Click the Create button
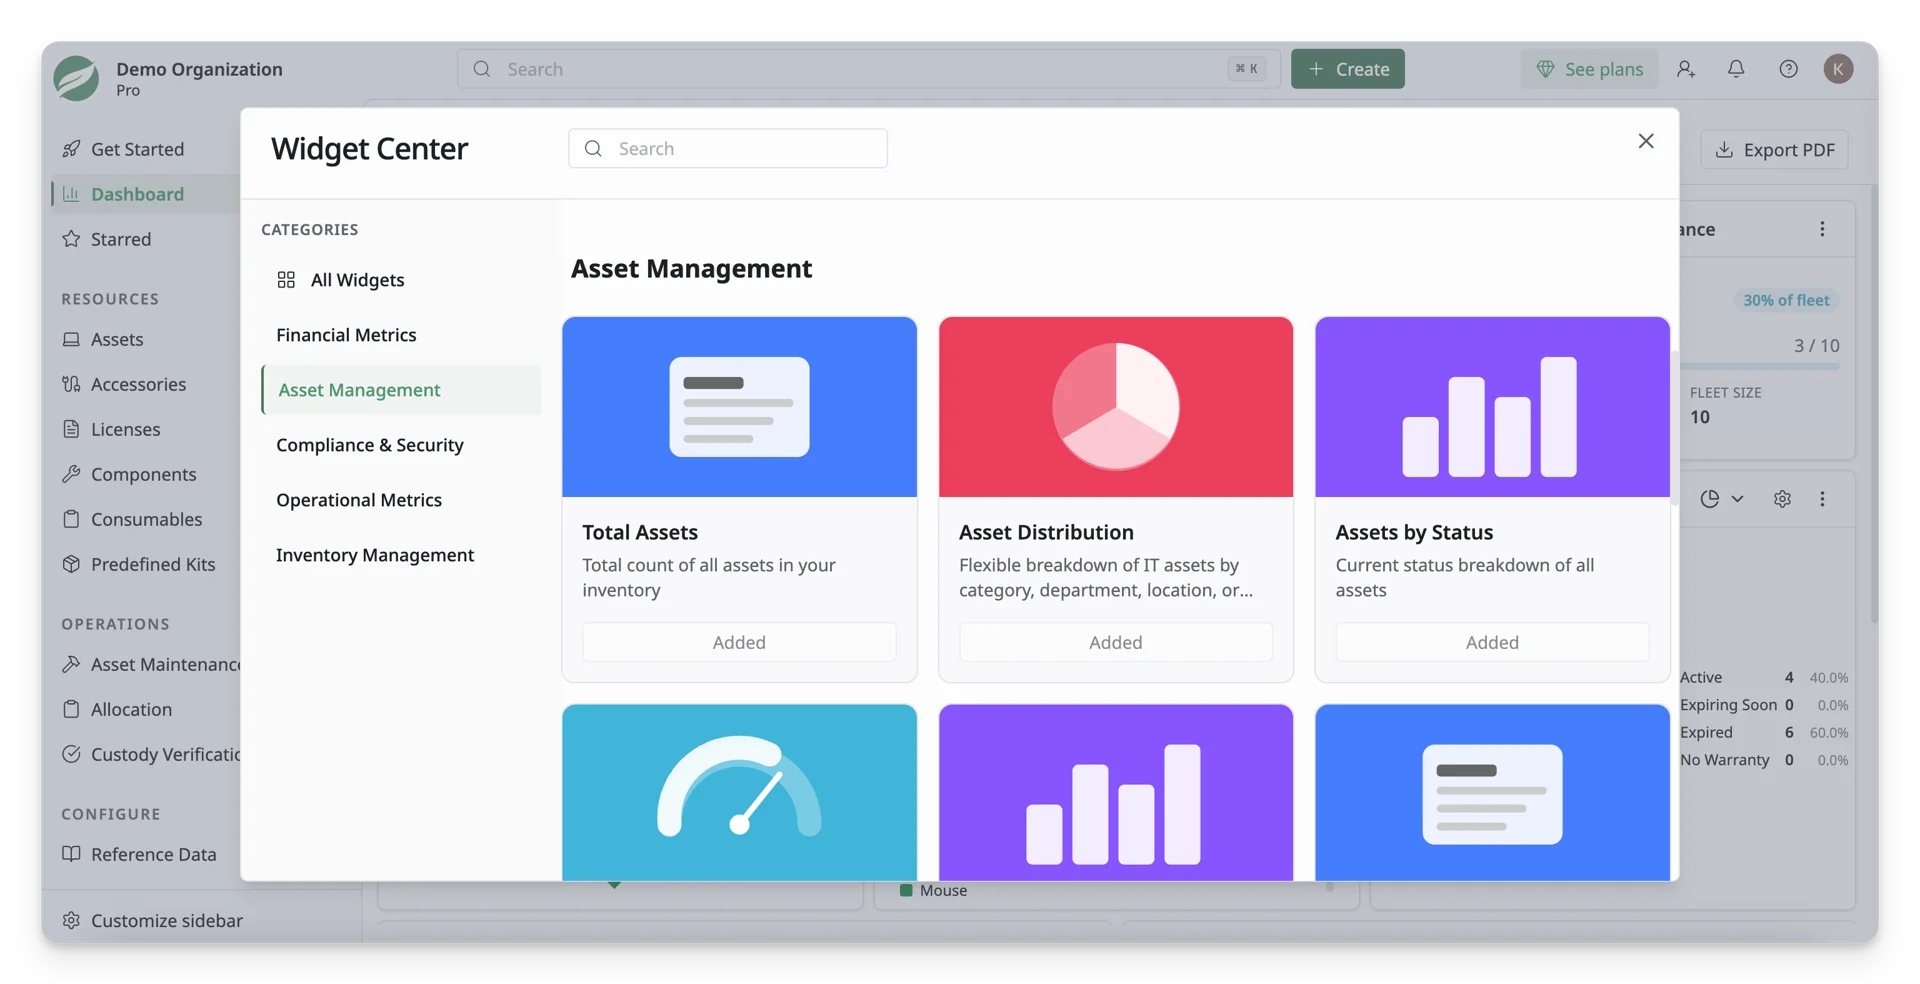1920x984 pixels. [1347, 69]
